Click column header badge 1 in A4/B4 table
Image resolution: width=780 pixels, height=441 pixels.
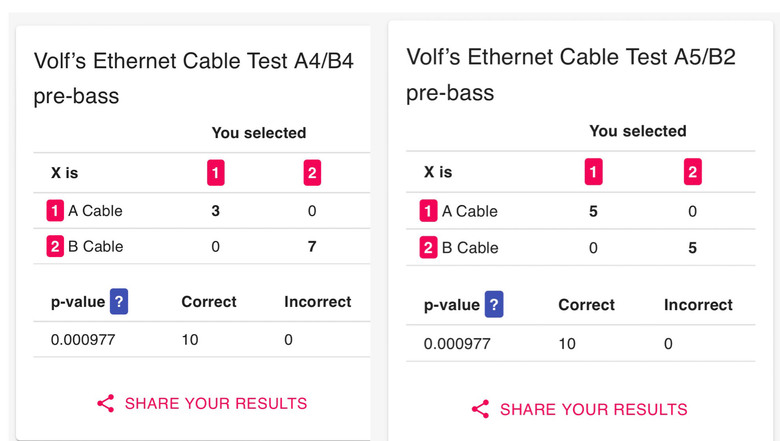pos(216,173)
